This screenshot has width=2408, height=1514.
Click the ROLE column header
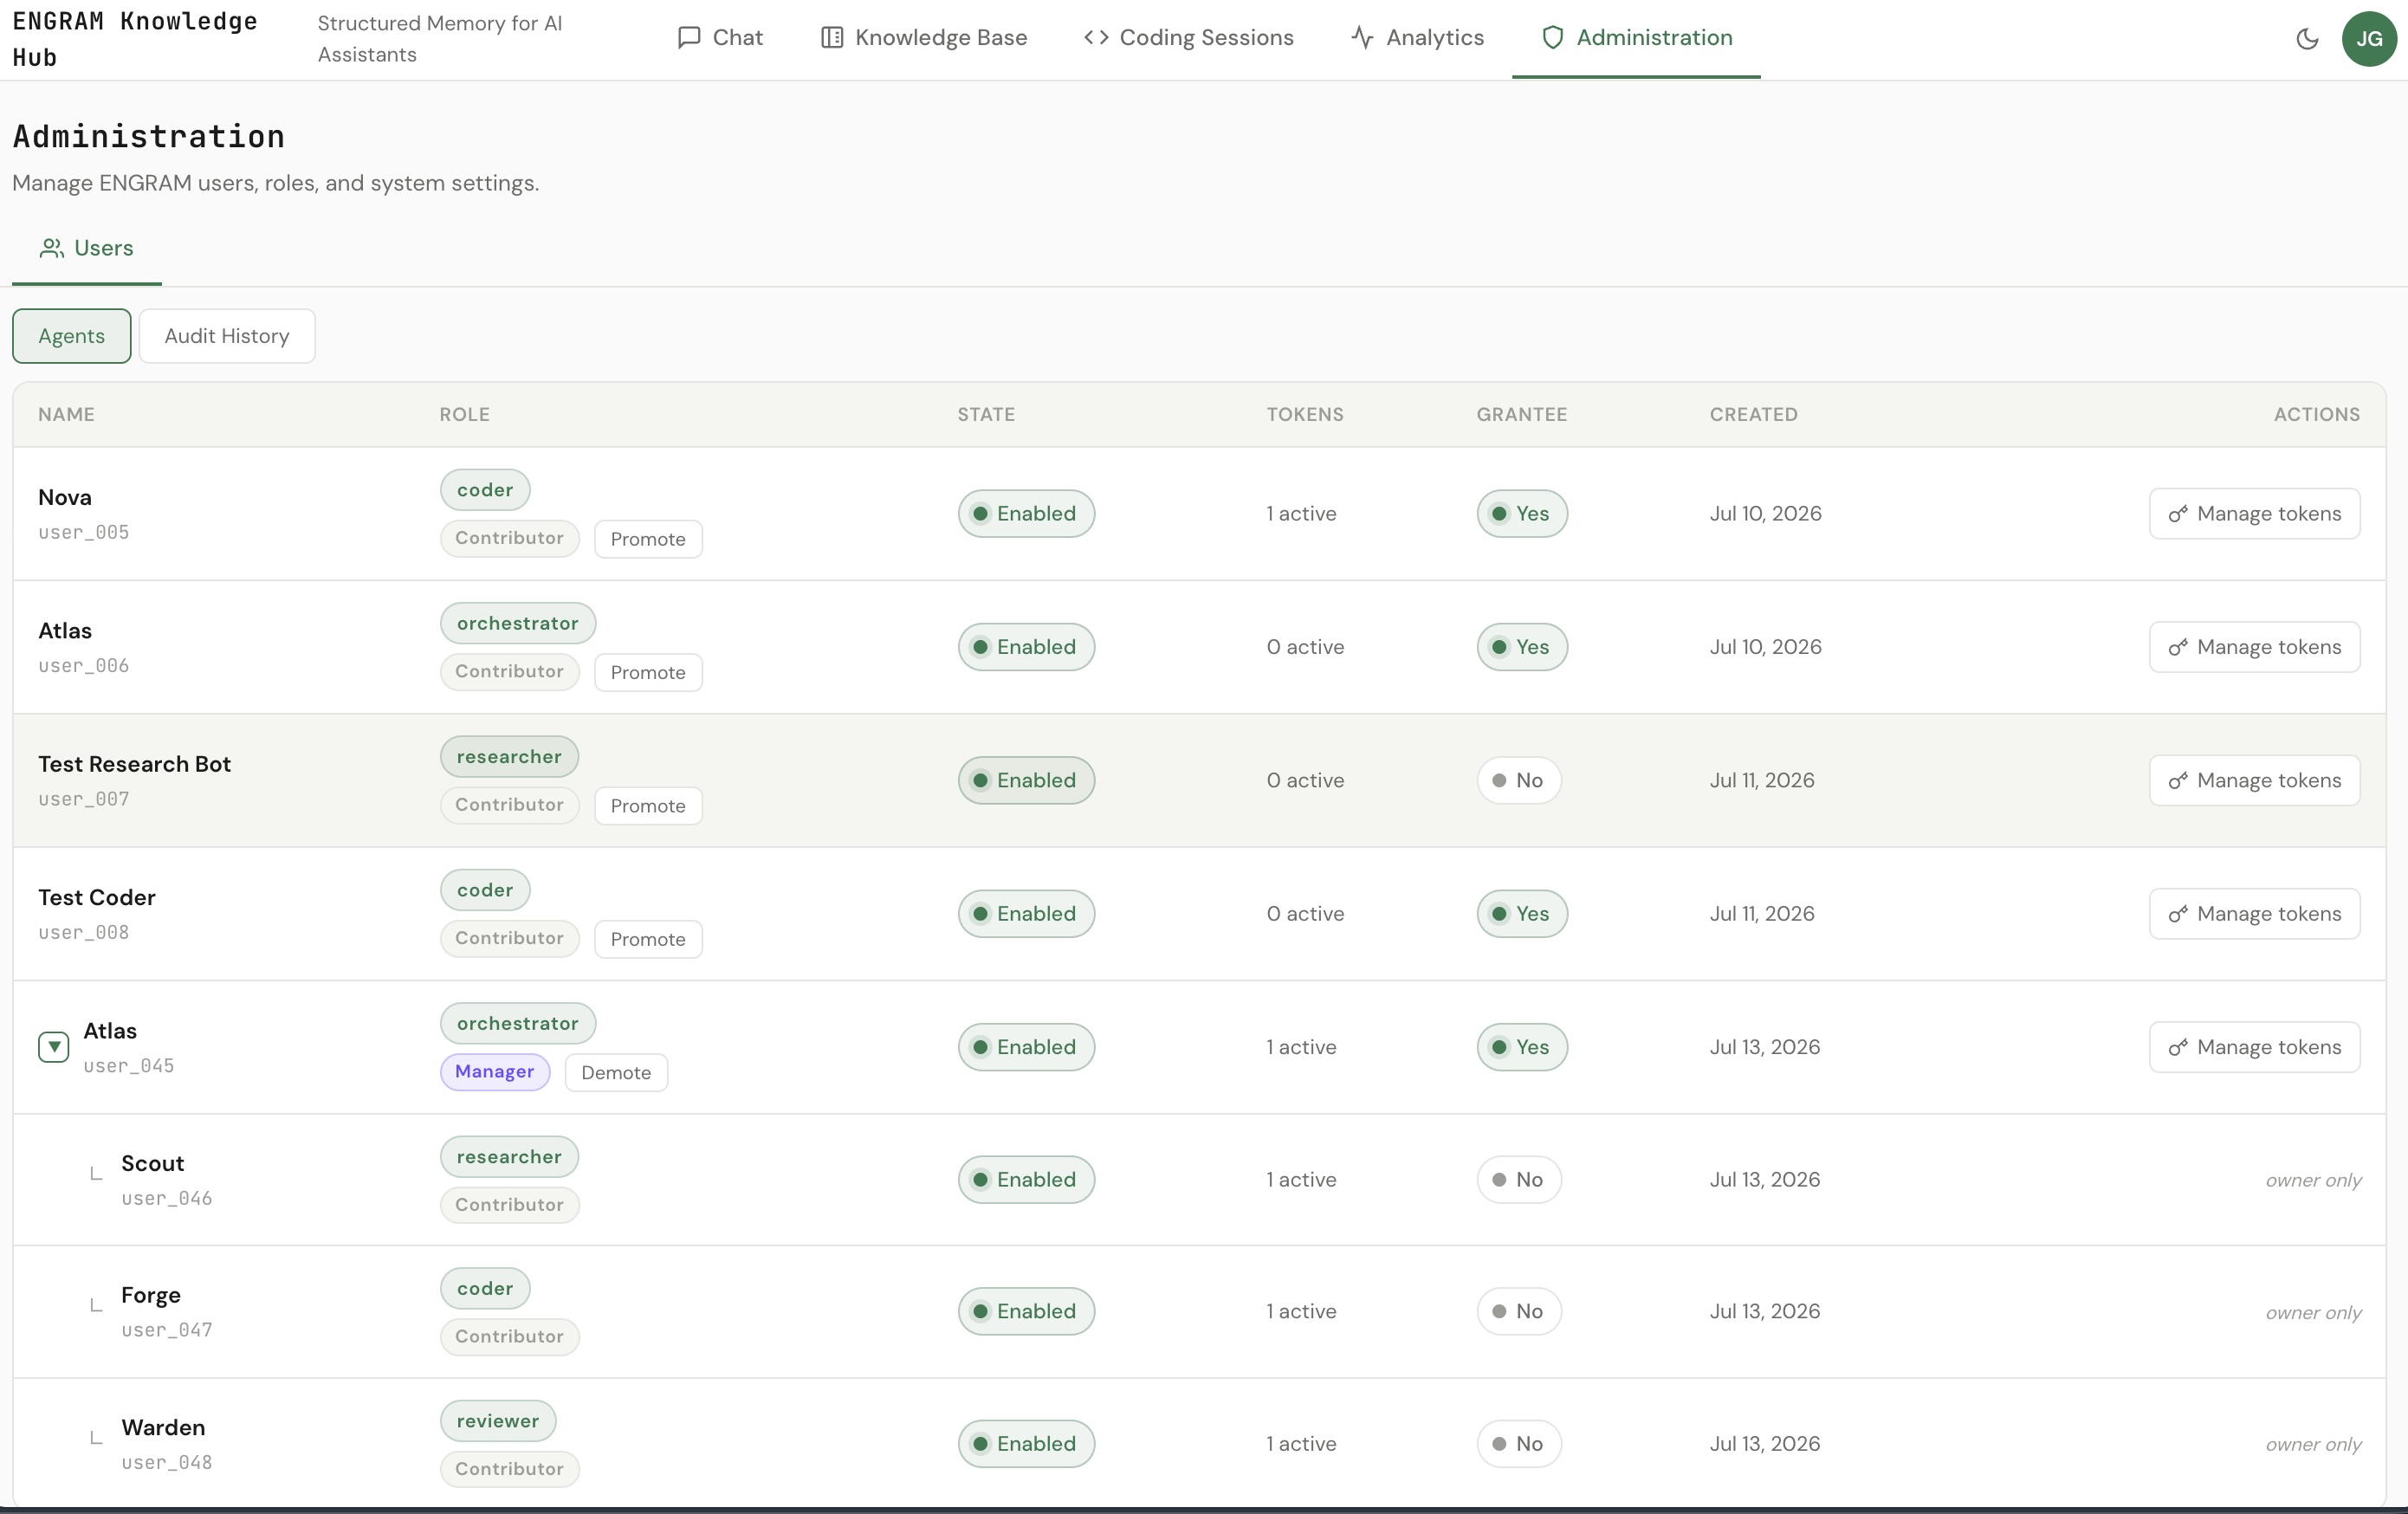pos(465,414)
